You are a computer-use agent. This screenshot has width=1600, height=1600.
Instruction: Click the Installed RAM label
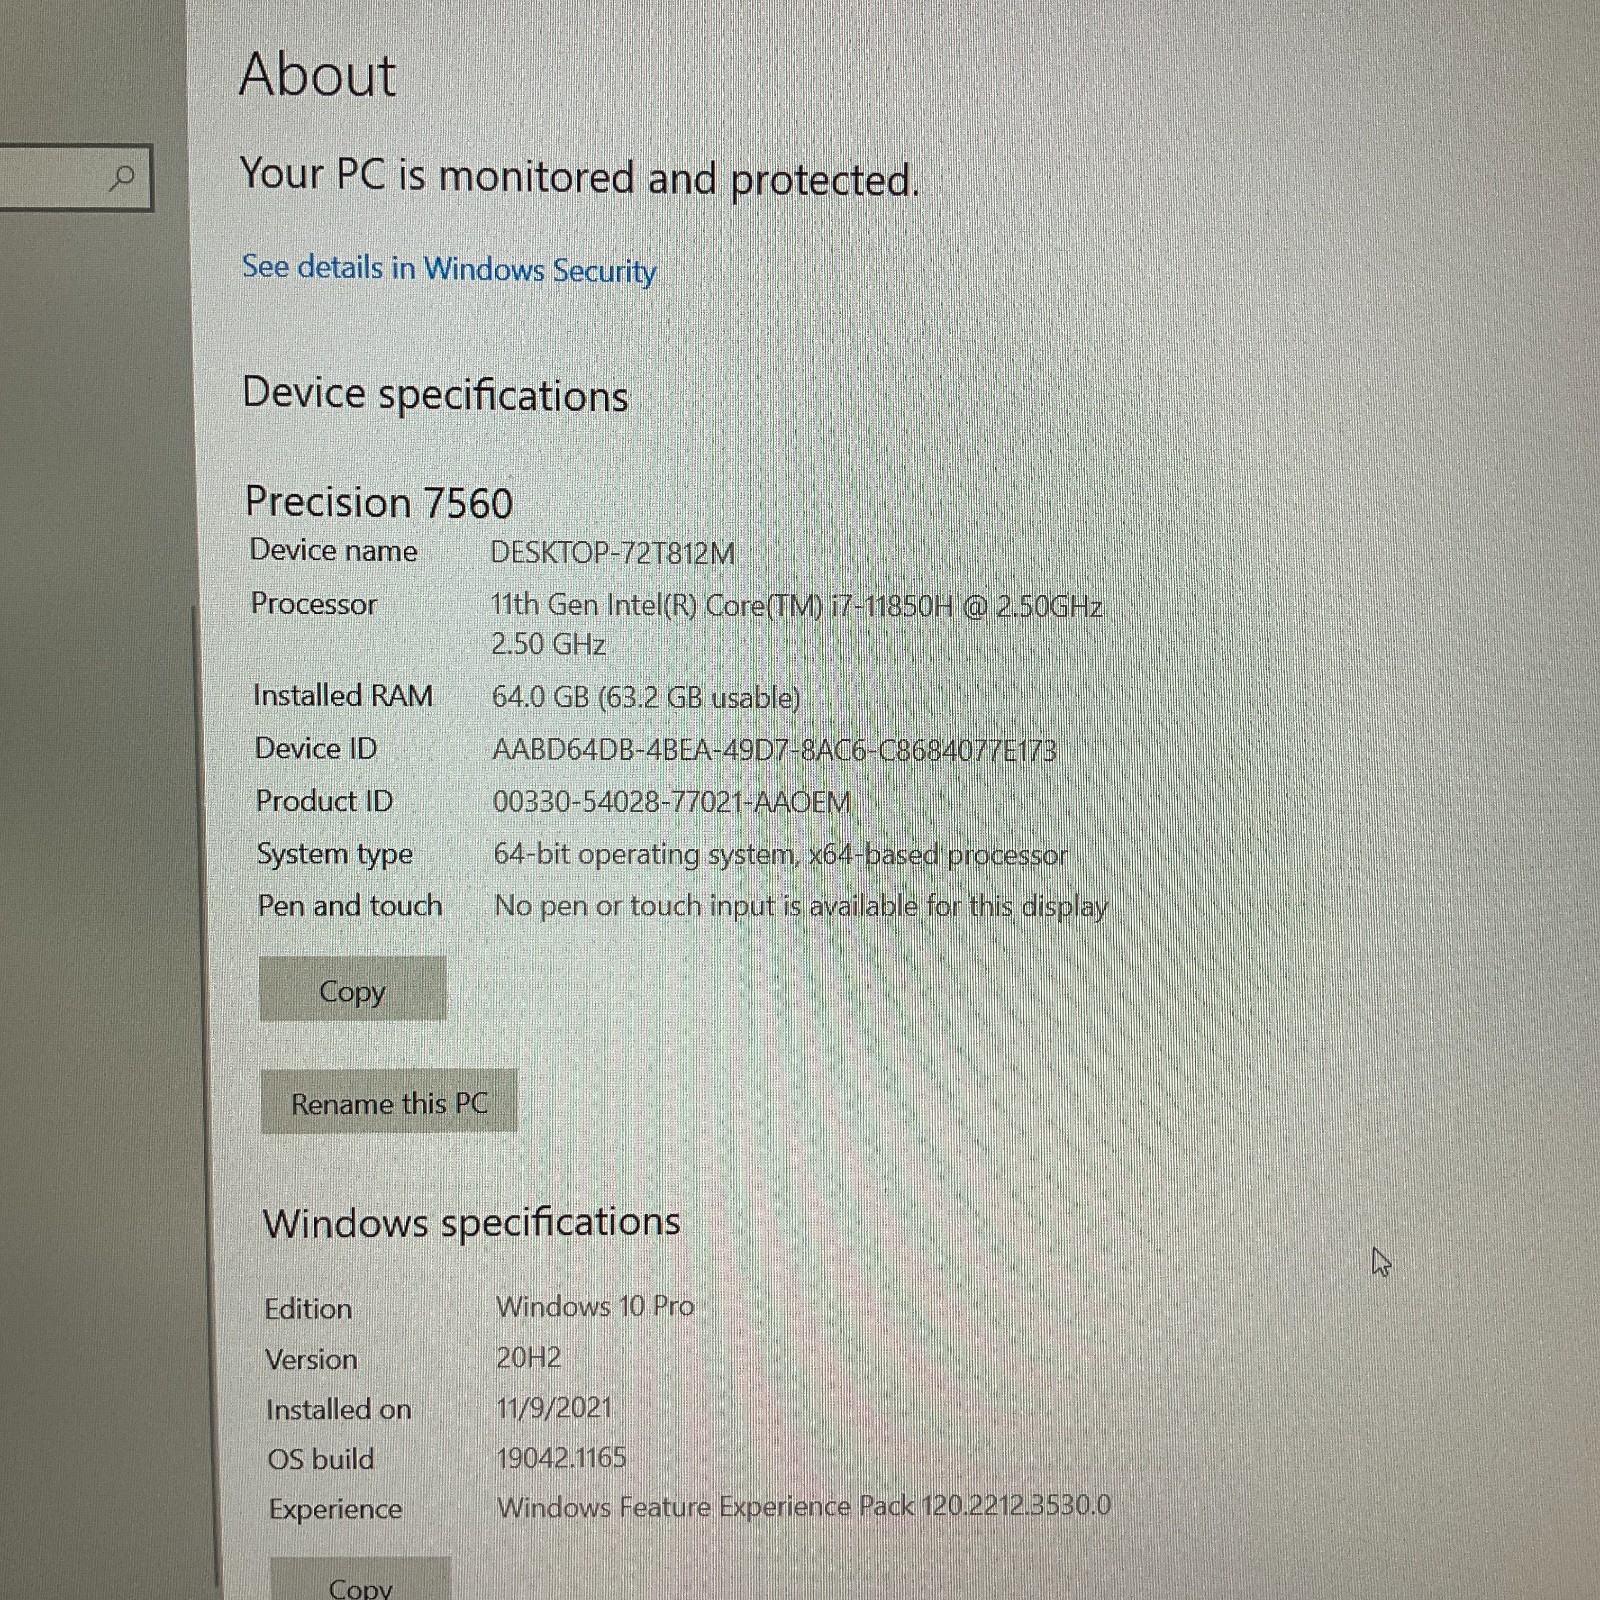tap(343, 695)
